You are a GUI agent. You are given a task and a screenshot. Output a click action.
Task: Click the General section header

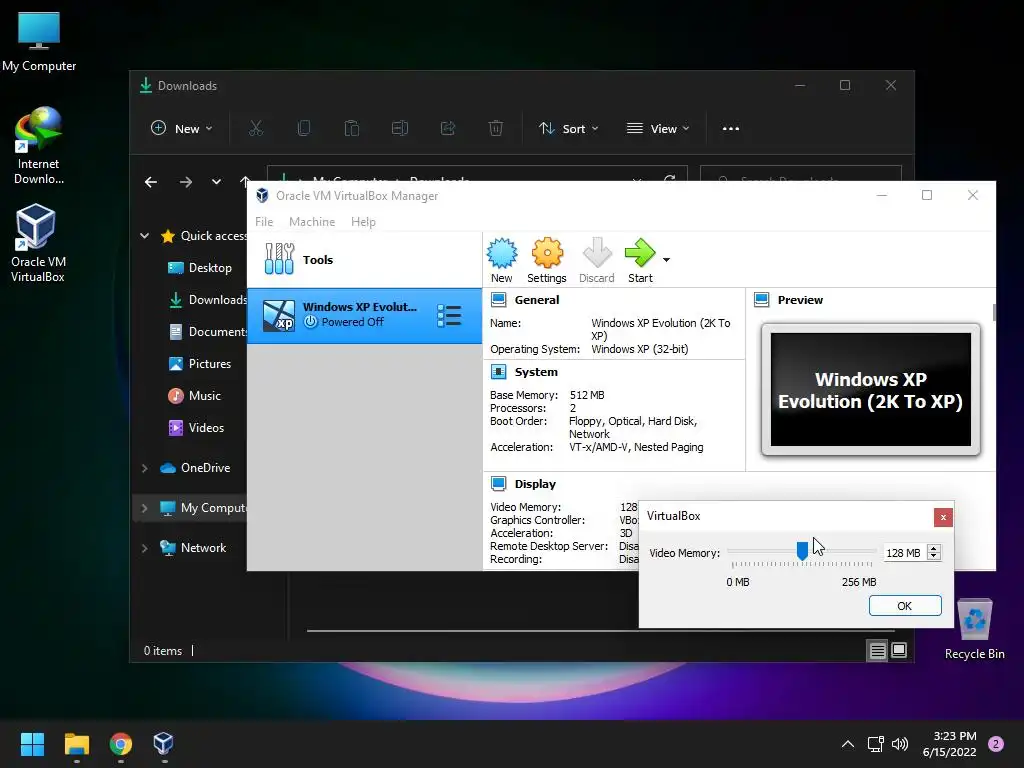(x=536, y=300)
